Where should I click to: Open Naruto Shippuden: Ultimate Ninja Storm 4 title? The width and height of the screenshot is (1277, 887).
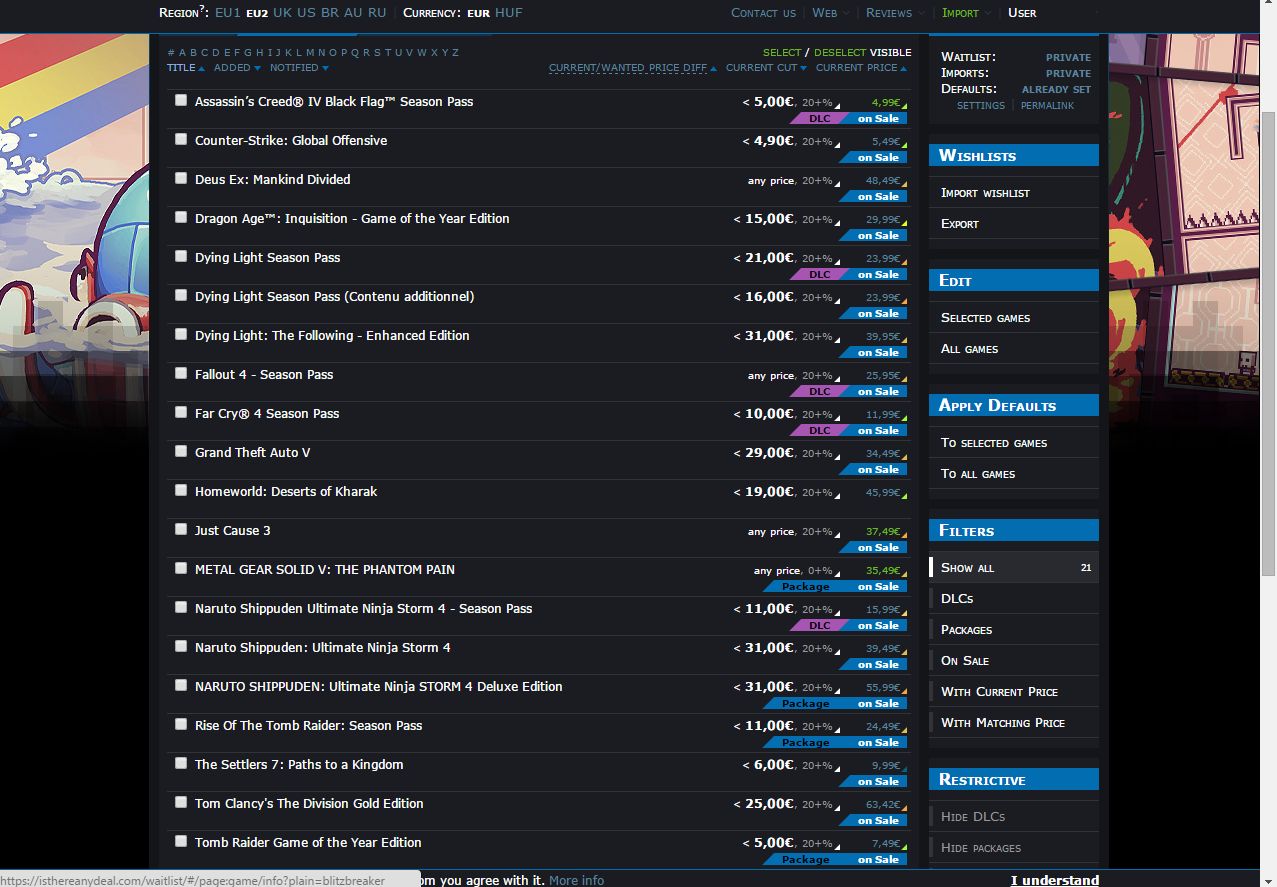(322, 648)
